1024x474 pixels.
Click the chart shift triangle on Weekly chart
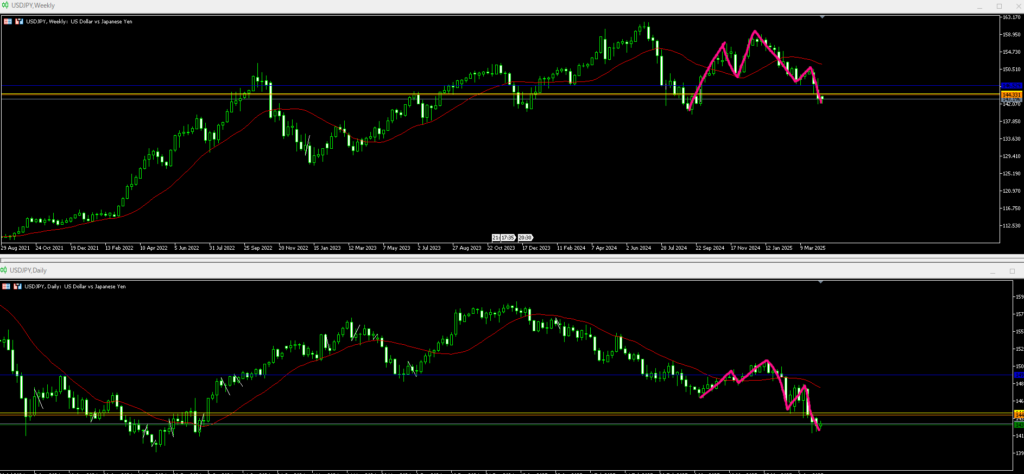(x=823, y=17)
